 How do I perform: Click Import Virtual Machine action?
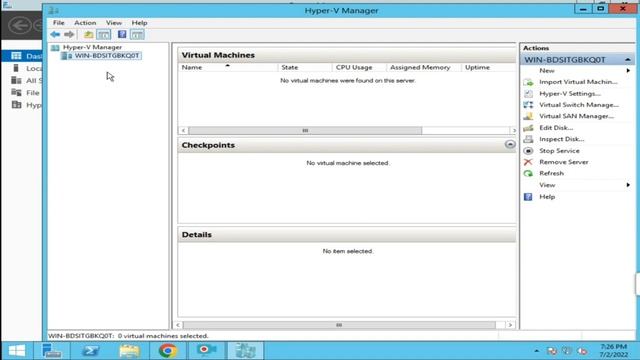coord(578,82)
